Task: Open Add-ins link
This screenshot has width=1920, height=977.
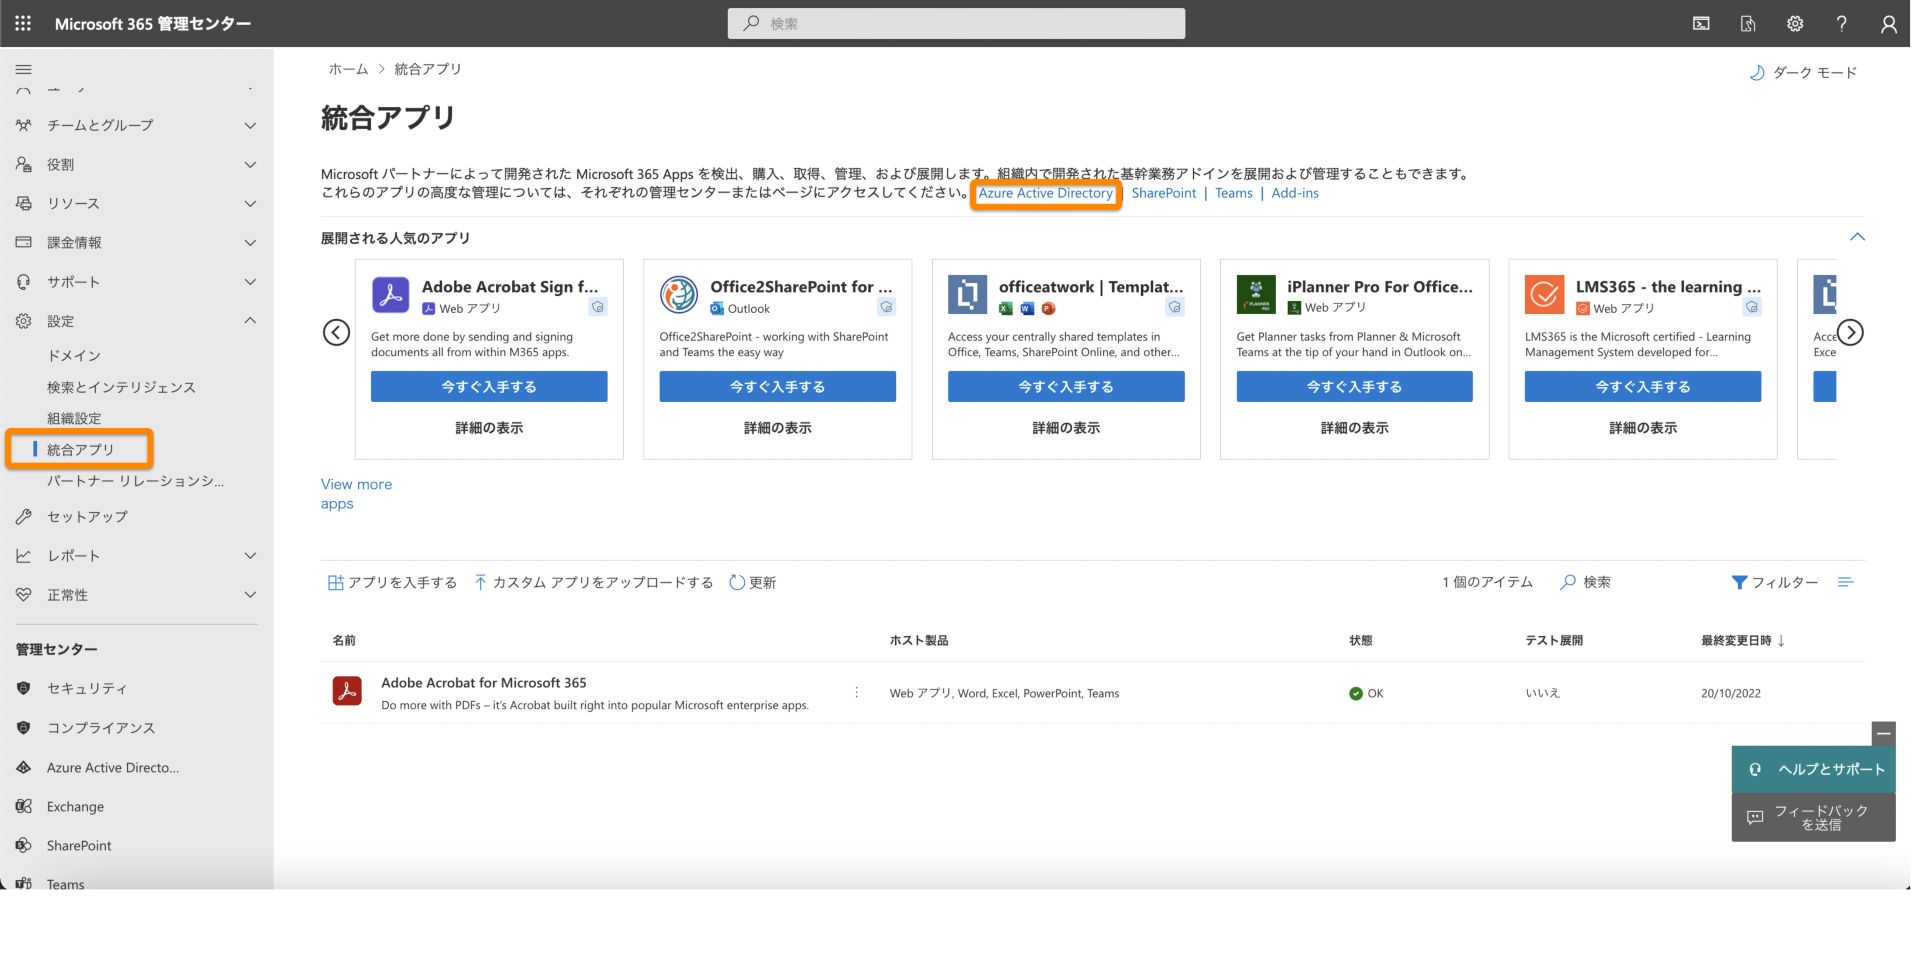Action: pos(1294,193)
